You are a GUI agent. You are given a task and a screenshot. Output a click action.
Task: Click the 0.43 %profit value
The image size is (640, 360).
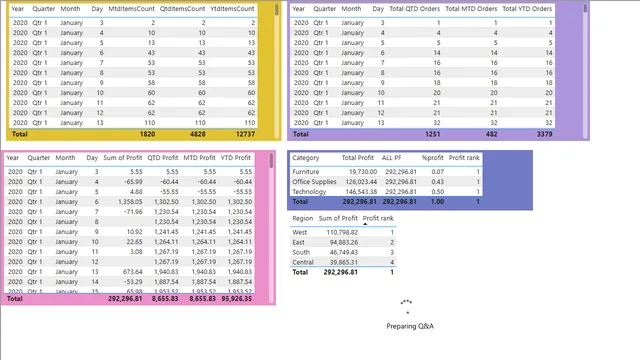click(x=438, y=182)
